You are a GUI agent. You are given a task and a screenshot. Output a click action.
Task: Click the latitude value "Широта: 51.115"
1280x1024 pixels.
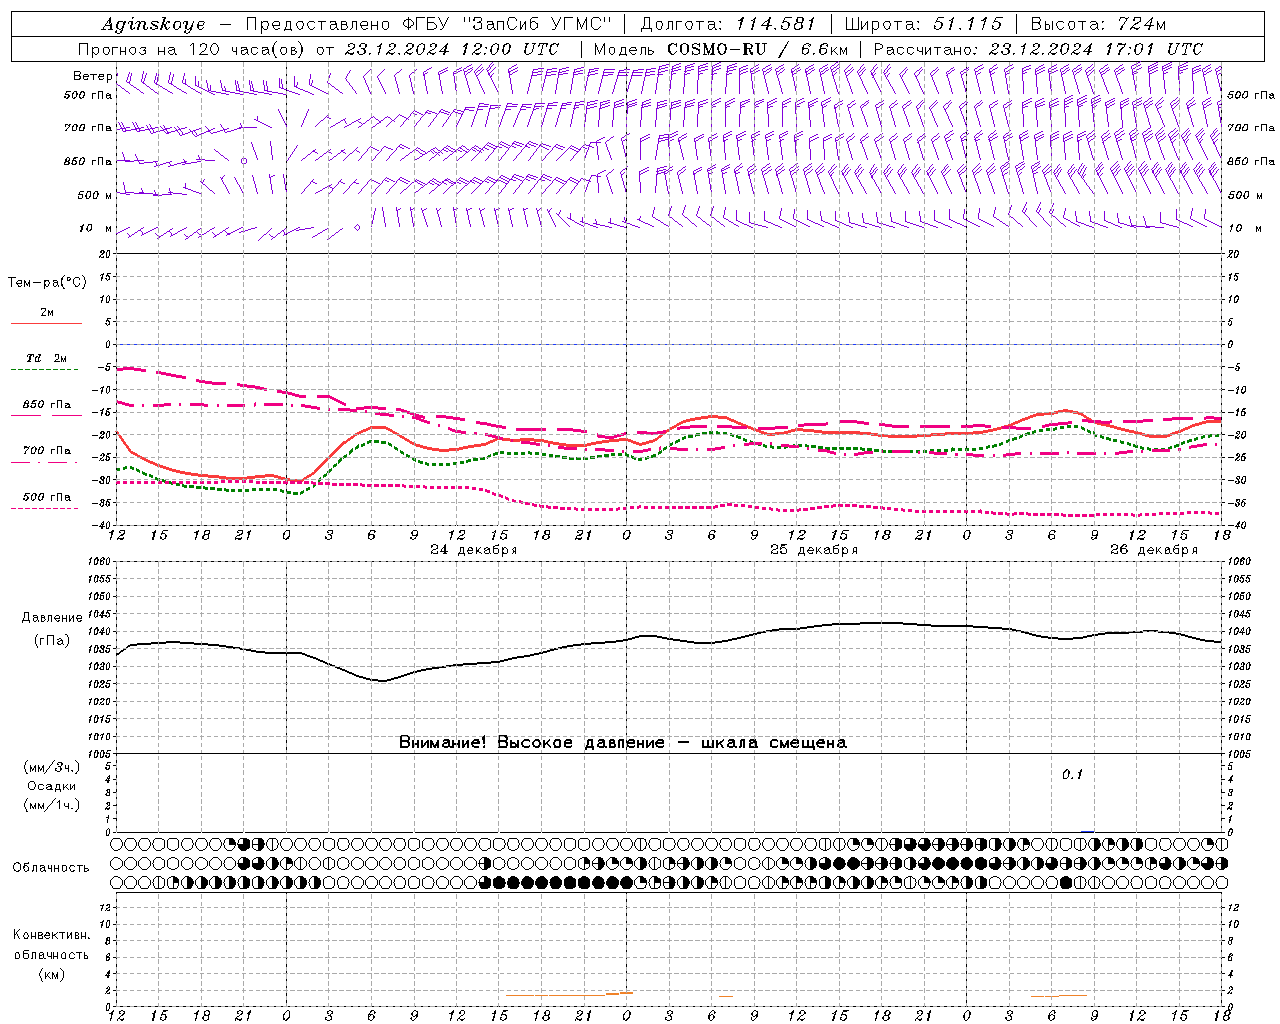pos(923,24)
